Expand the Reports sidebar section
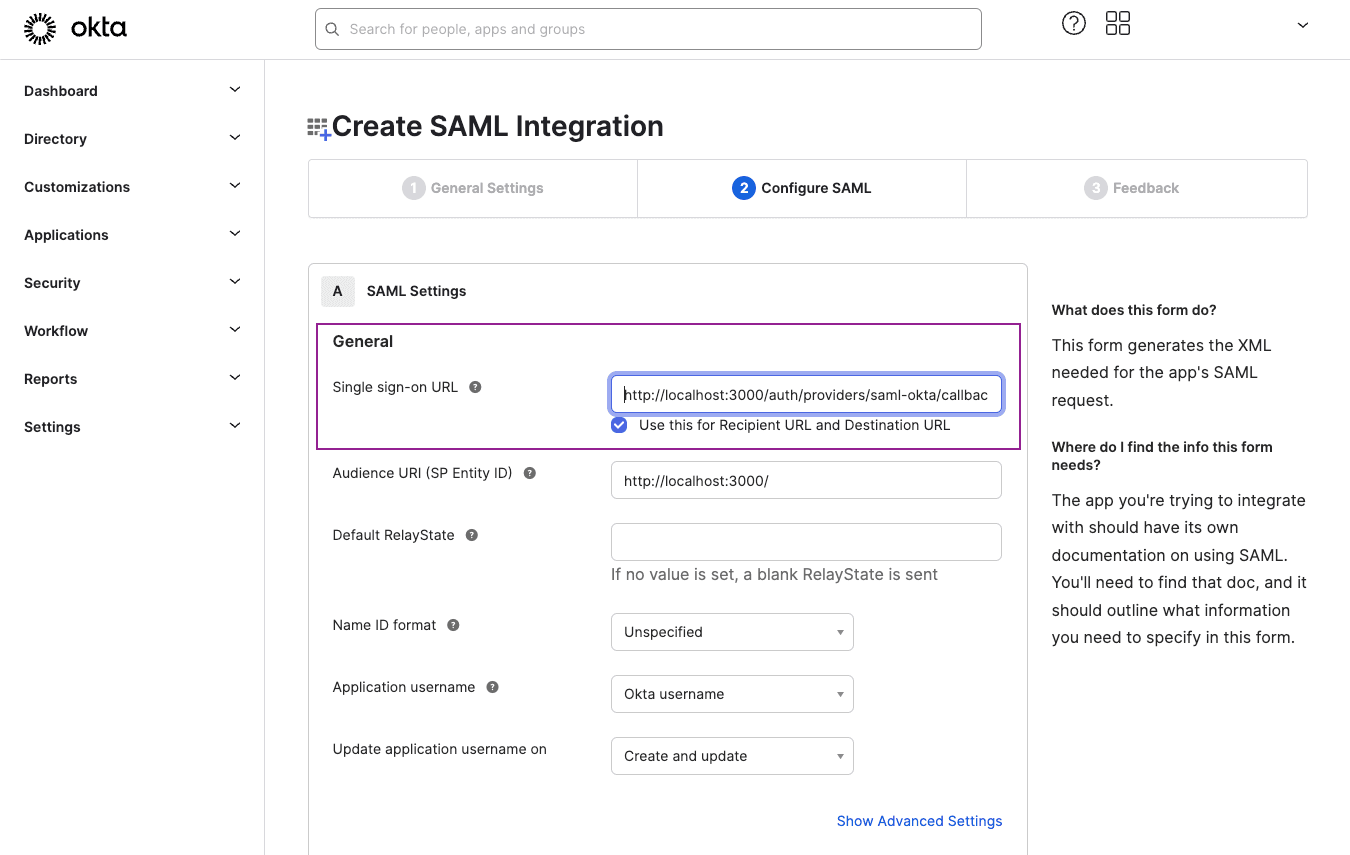The width and height of the screenshot is (1350, 855). (132, 378)
